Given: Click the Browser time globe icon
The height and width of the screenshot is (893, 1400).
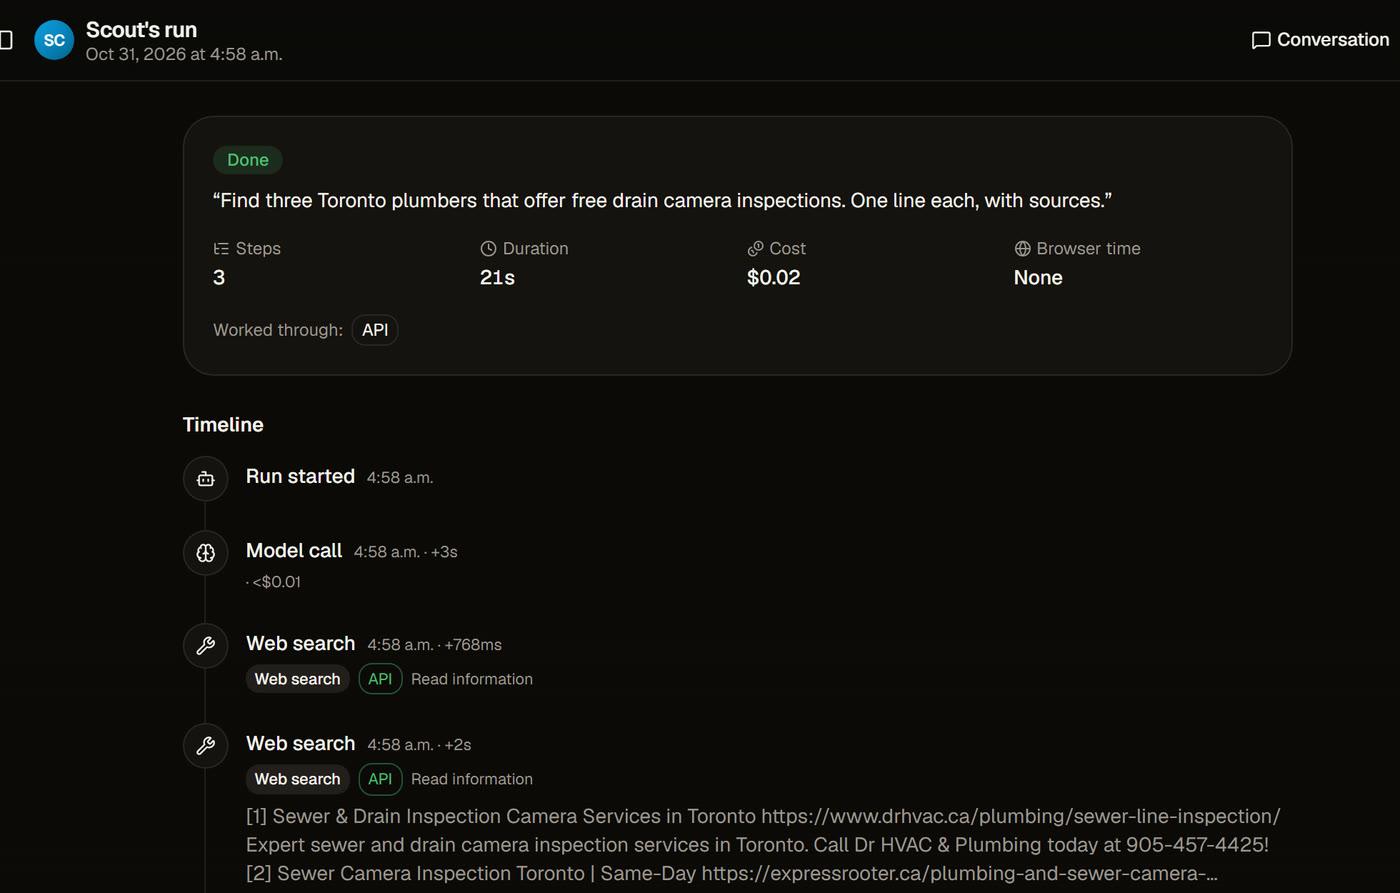Looking at the screenshot, I should (x=1022, y=249).
